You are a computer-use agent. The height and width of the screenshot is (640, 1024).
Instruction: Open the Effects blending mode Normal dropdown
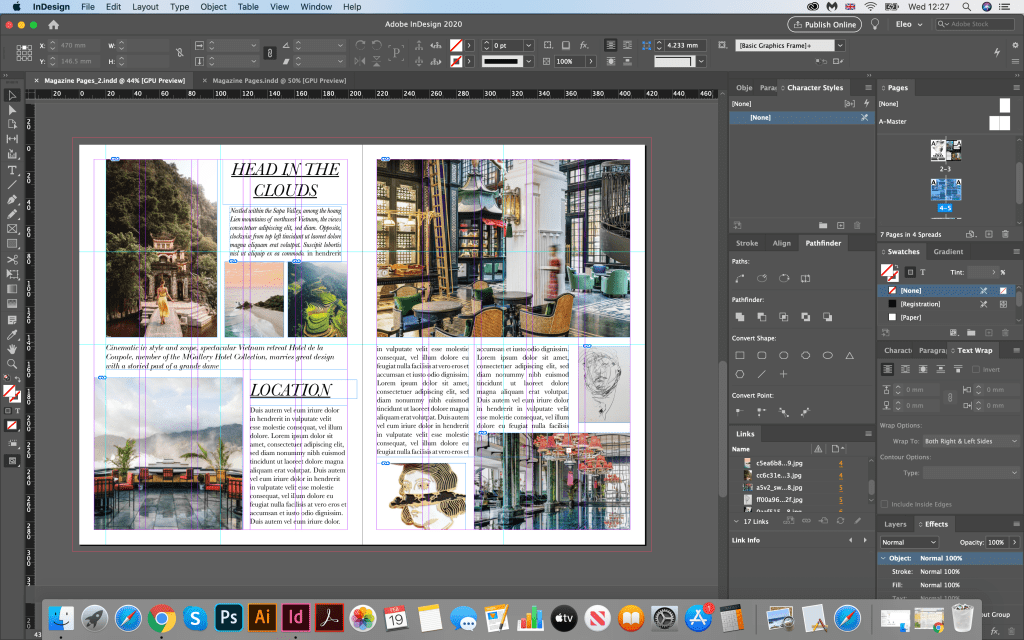[x=910, y=542]
